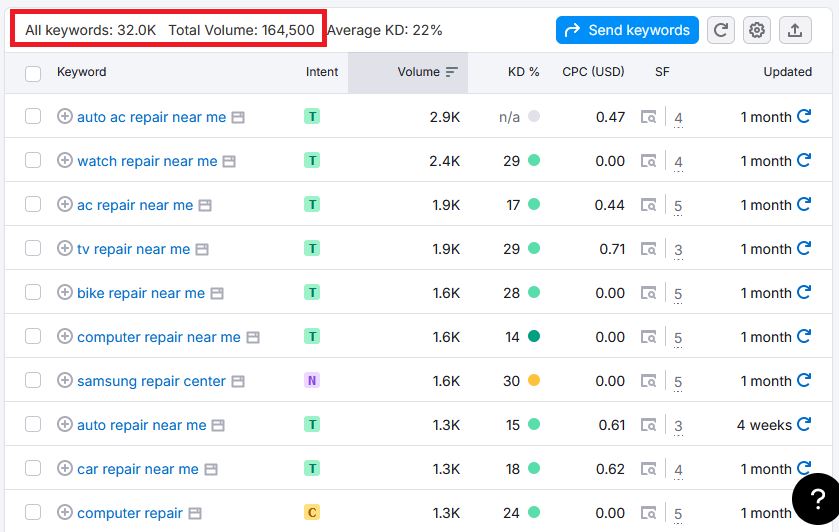Image resolution: width=839 pixels, height=532 pixels.
Task: Open table settings gear icon
Action: click(x=757, y=30)
